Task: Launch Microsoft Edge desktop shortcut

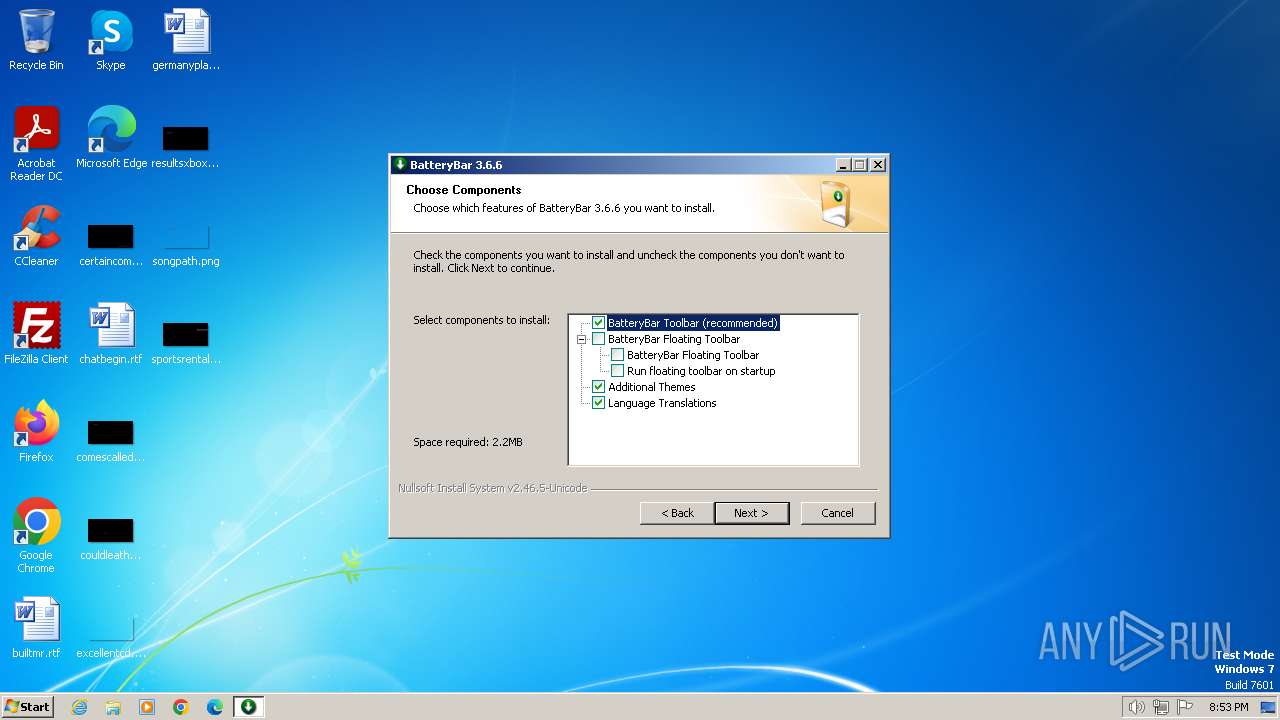Action: pyautogui.click(x=111, y=138)
